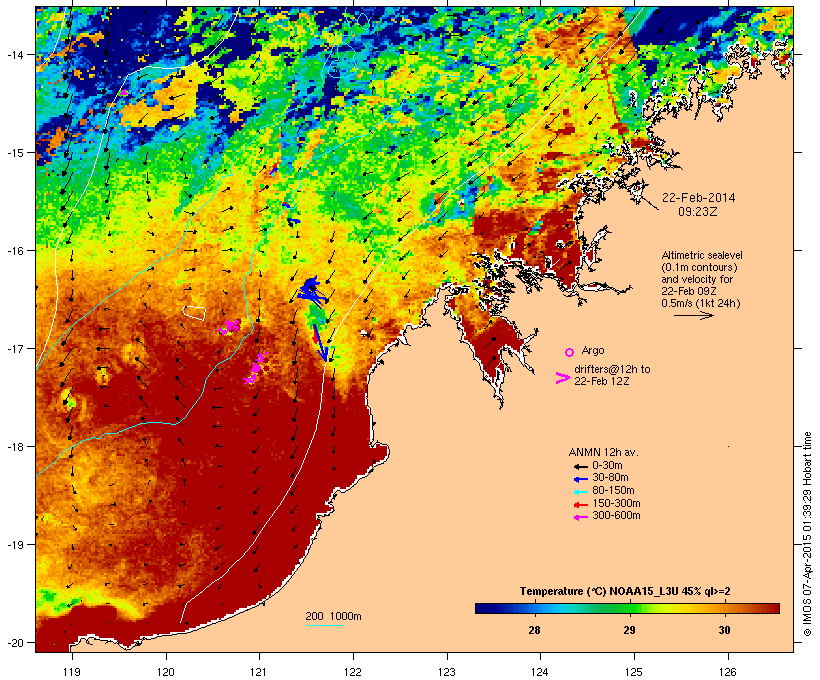
Task: Click latitude axis label -14
Action: [15, 54]
